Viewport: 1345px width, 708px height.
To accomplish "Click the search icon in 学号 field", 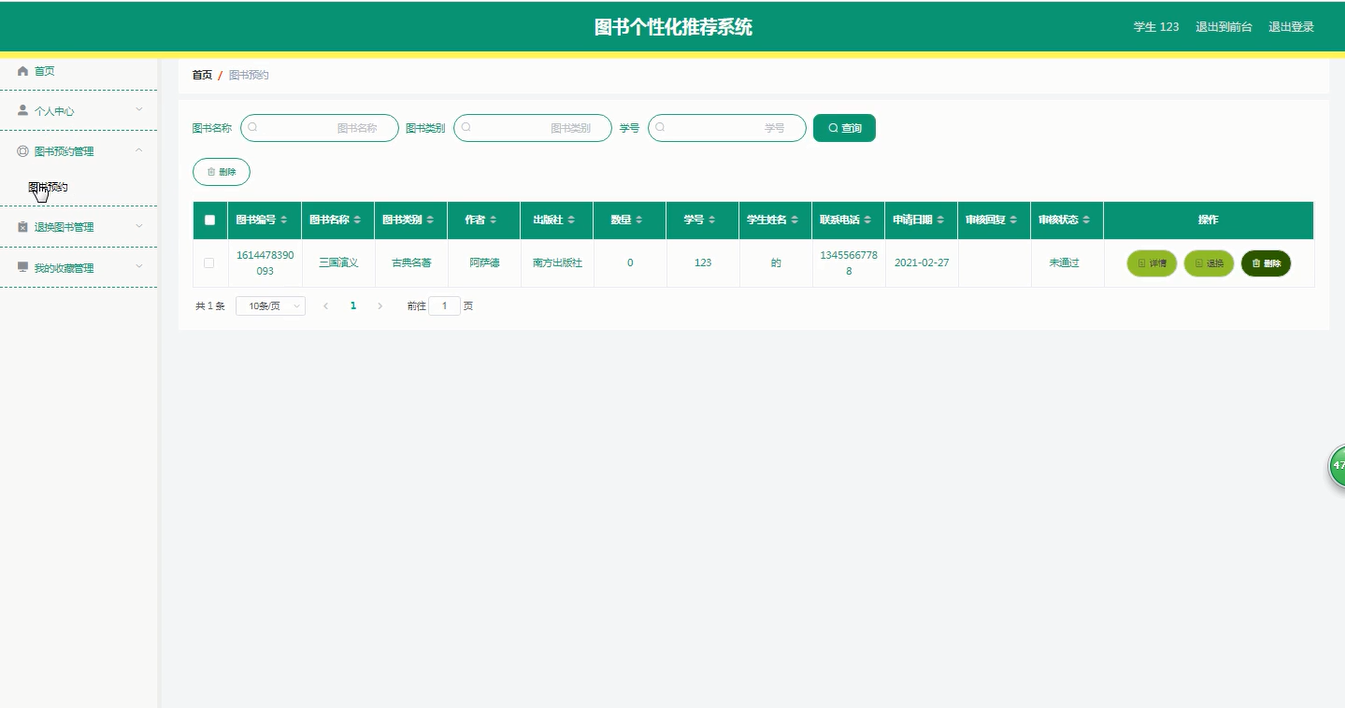I will pos(660,128).
